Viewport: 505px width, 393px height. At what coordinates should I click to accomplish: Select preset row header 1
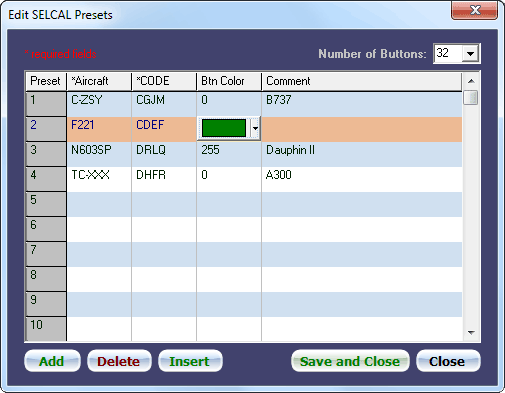[46, 104]
